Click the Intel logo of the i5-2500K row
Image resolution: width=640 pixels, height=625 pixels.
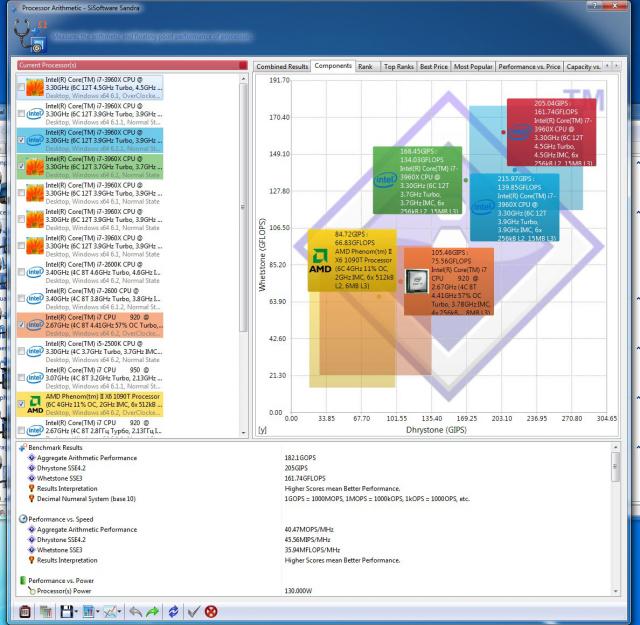click(x=35, y=351)
